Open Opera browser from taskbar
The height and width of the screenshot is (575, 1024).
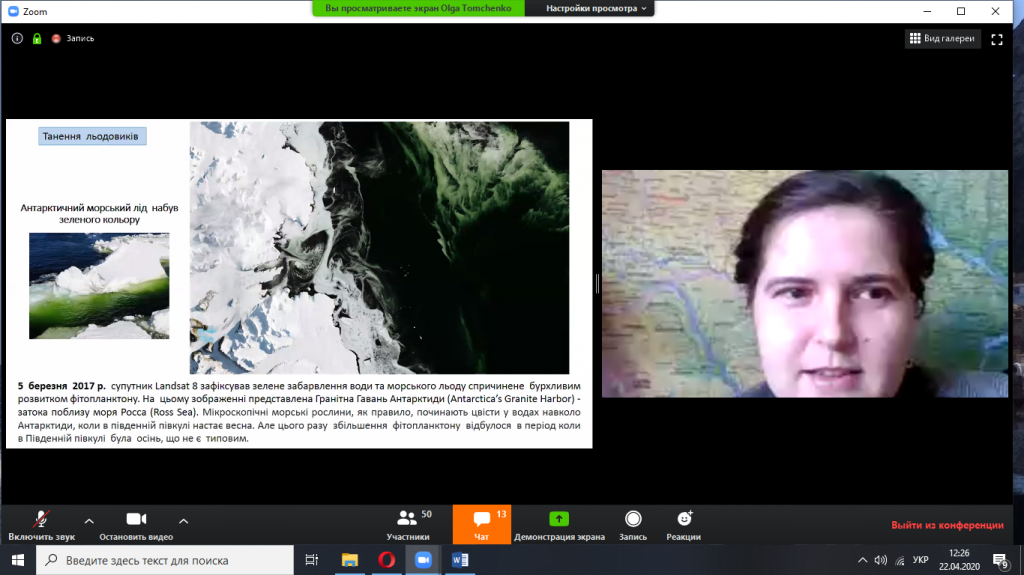coord(386,560)
